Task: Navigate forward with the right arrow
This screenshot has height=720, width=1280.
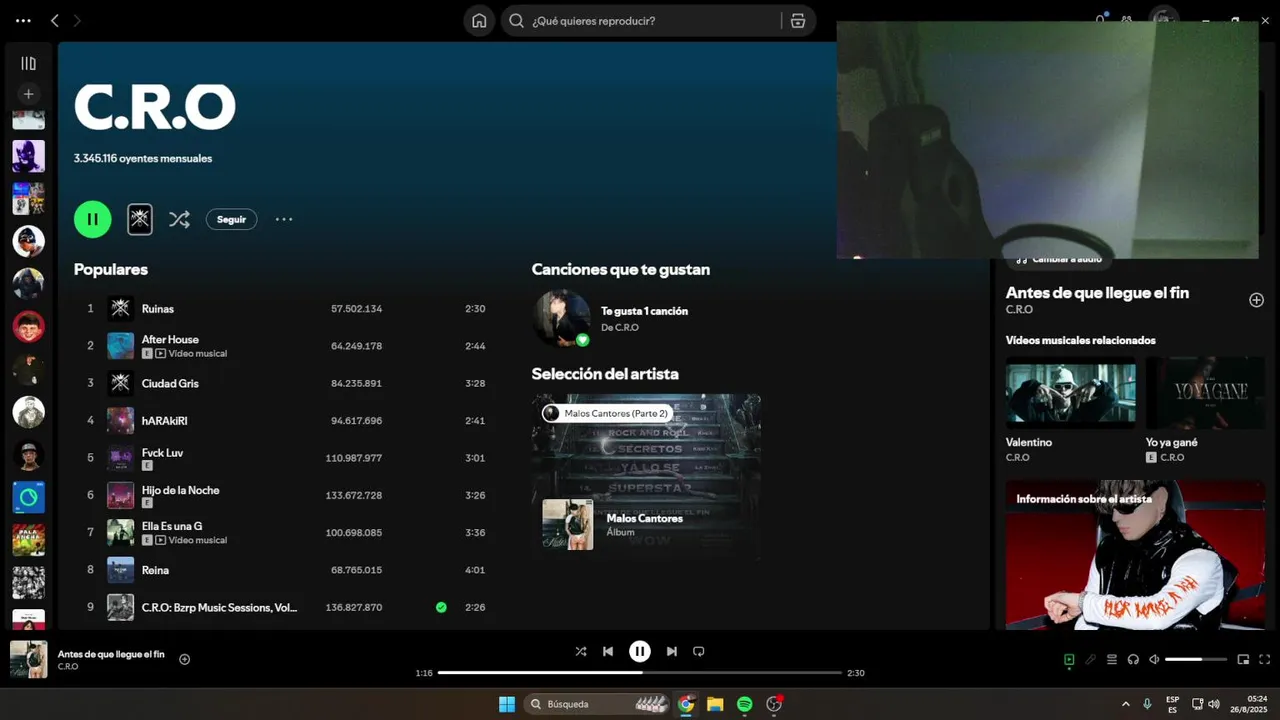Action: [x=77, y=20]
